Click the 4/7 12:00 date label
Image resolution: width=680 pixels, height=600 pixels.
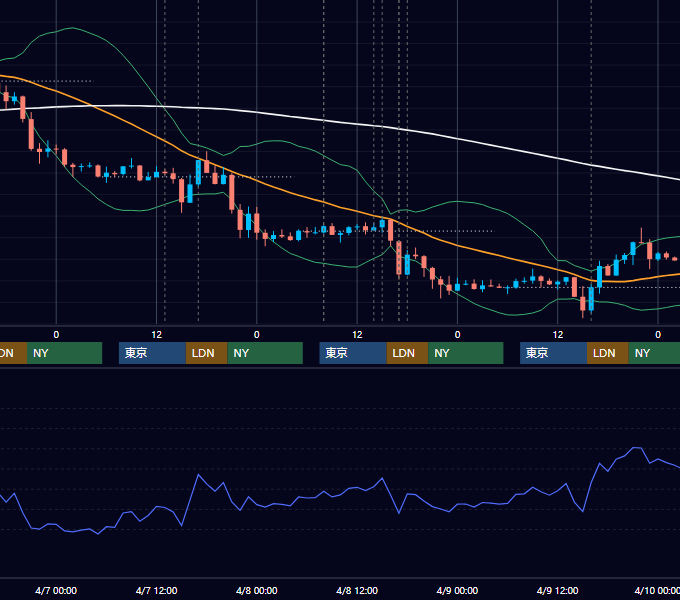(156, 590)
